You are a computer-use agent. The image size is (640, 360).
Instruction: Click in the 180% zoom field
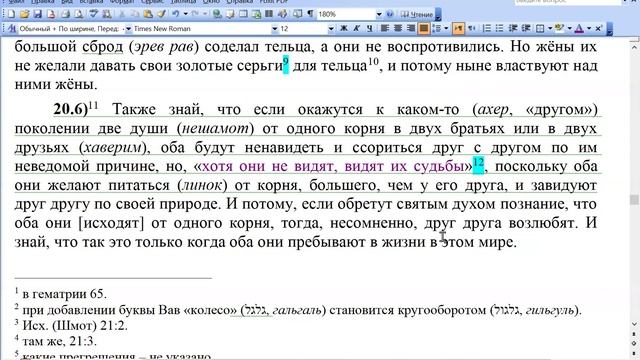346,14
